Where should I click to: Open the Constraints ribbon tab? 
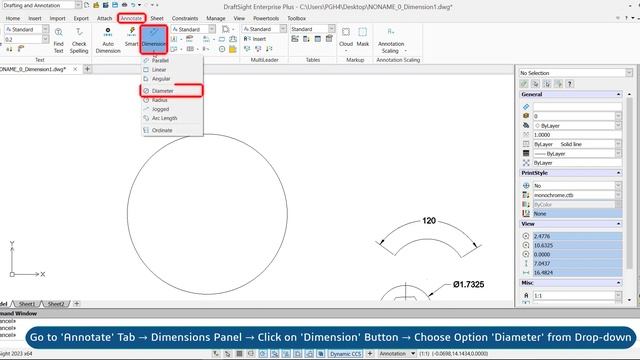pos(184,18)
